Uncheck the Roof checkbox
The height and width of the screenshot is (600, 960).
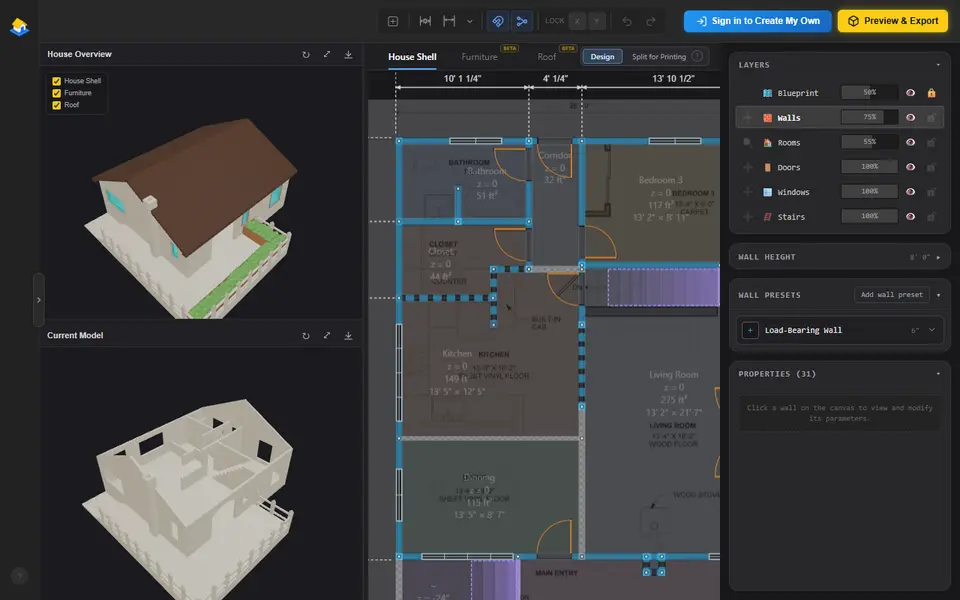click(56, 105)
